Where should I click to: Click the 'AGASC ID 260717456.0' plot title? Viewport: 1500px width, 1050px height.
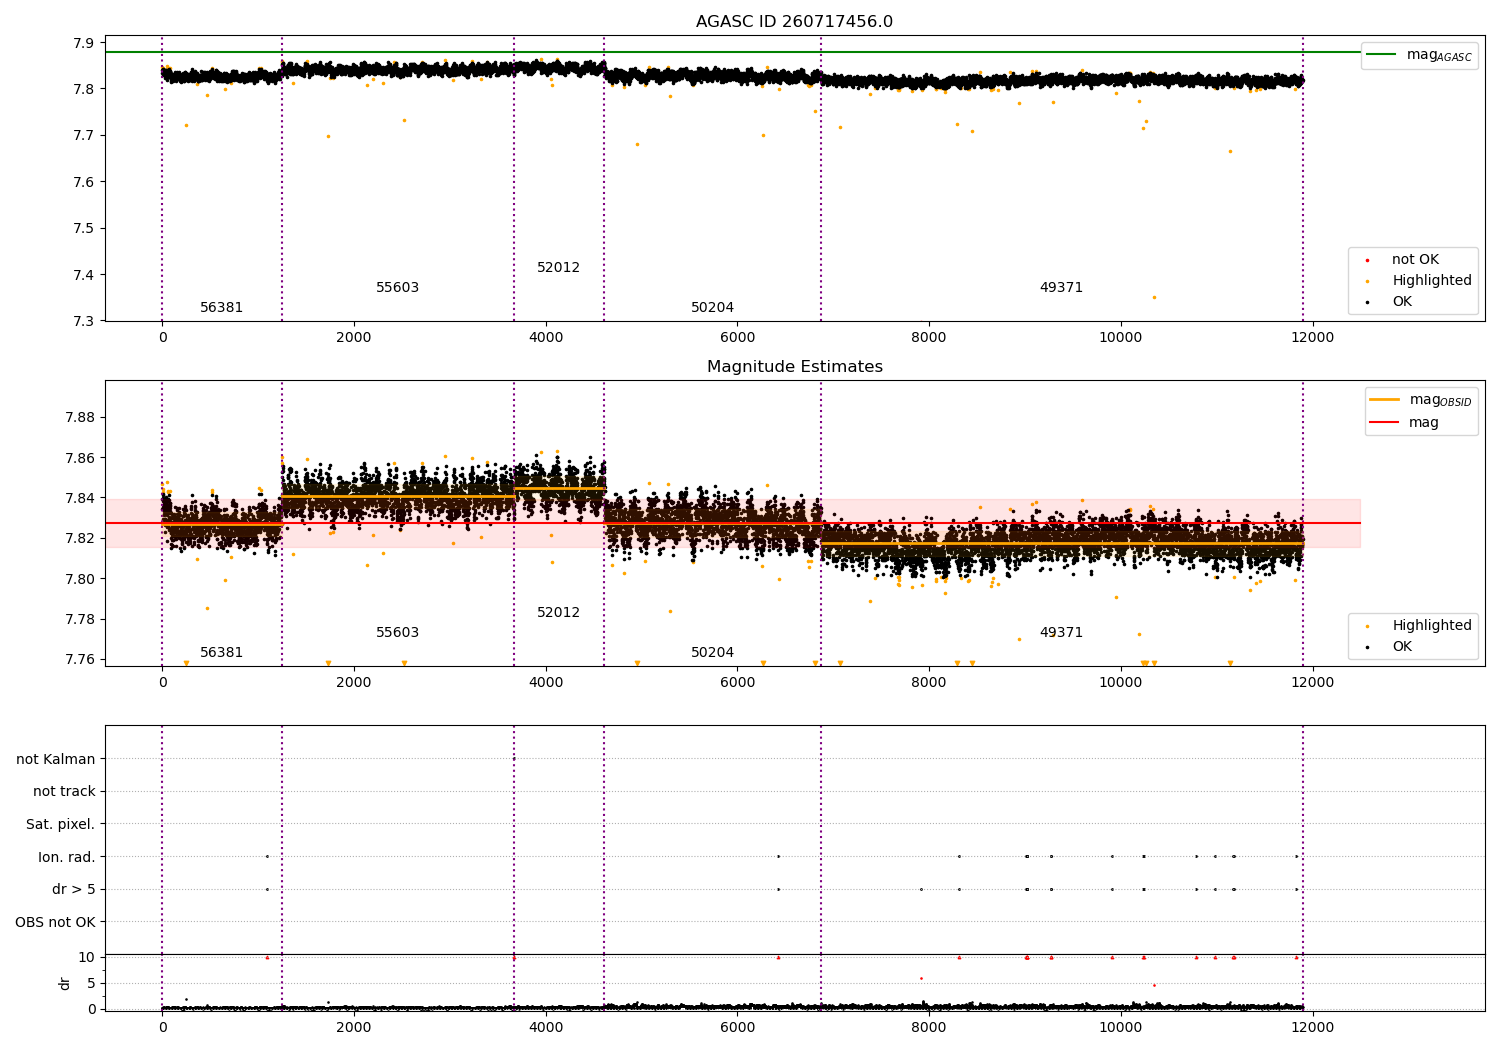click(x=794, y=22)
